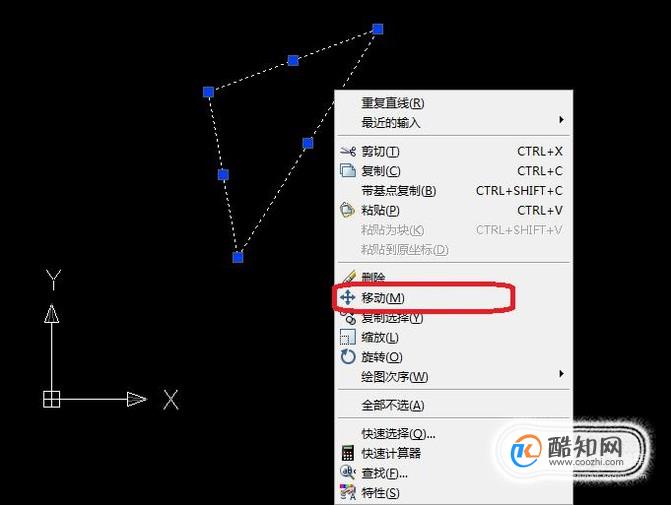Click the paste clipboard icon beside 粘贴(P)

[x=347, y=210]
